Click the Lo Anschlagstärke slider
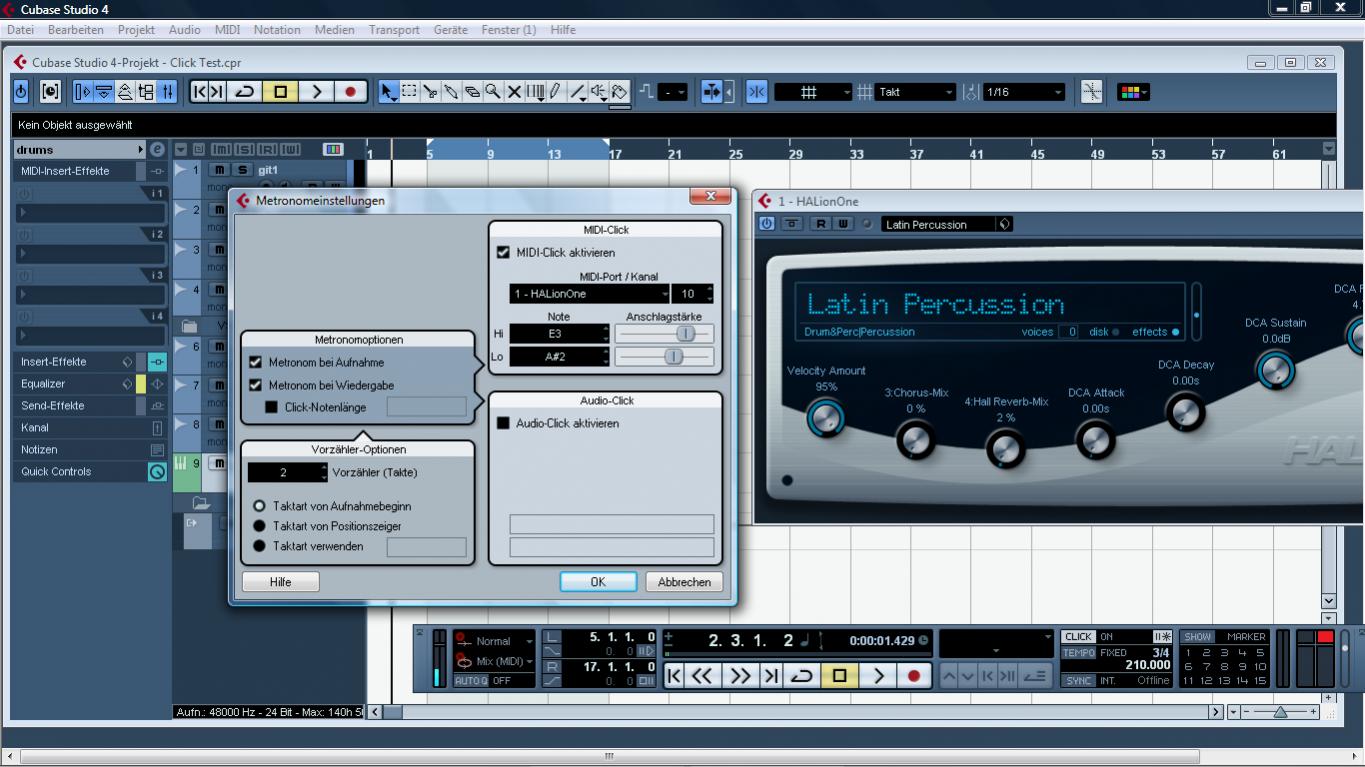The image size is (1365, 767). tap(664, 356)
